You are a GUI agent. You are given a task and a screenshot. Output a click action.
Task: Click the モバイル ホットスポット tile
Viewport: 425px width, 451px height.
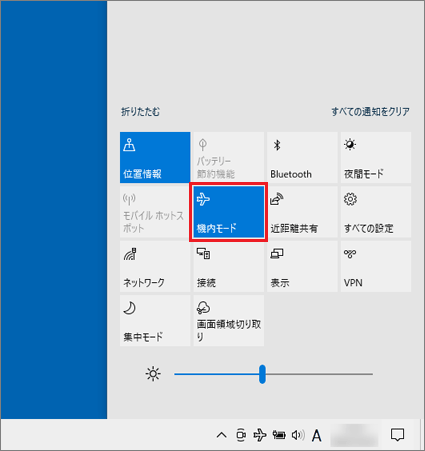(155, 212)
